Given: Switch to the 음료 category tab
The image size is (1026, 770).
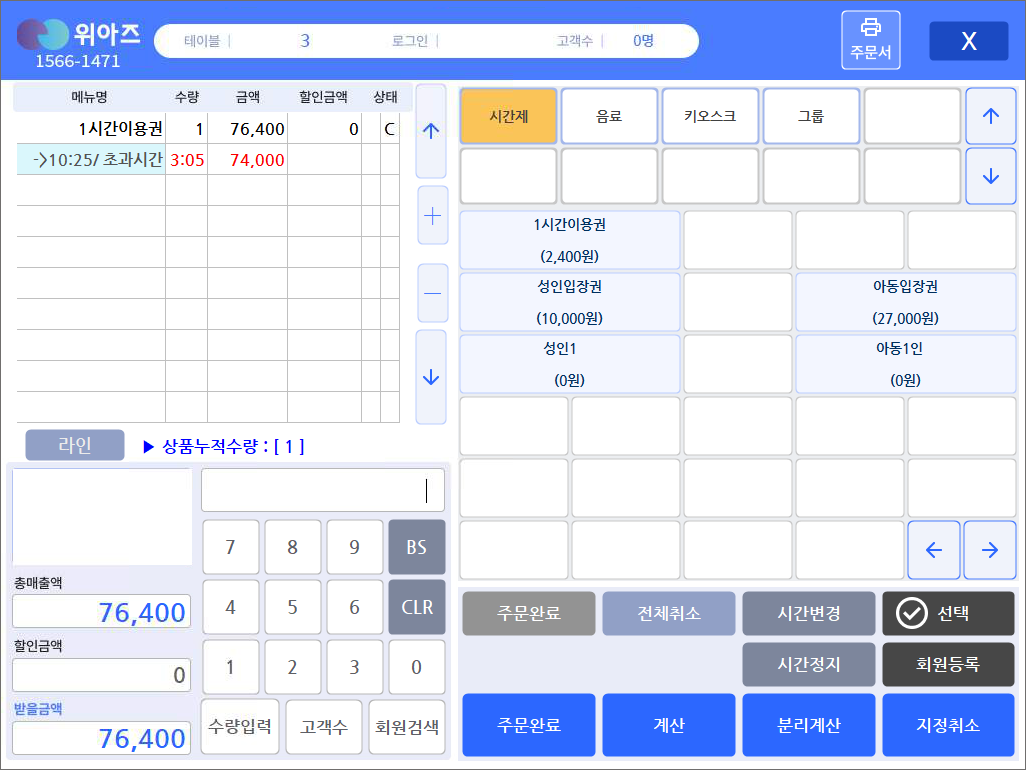Looking at the screenshot, I should coord(609,116).
